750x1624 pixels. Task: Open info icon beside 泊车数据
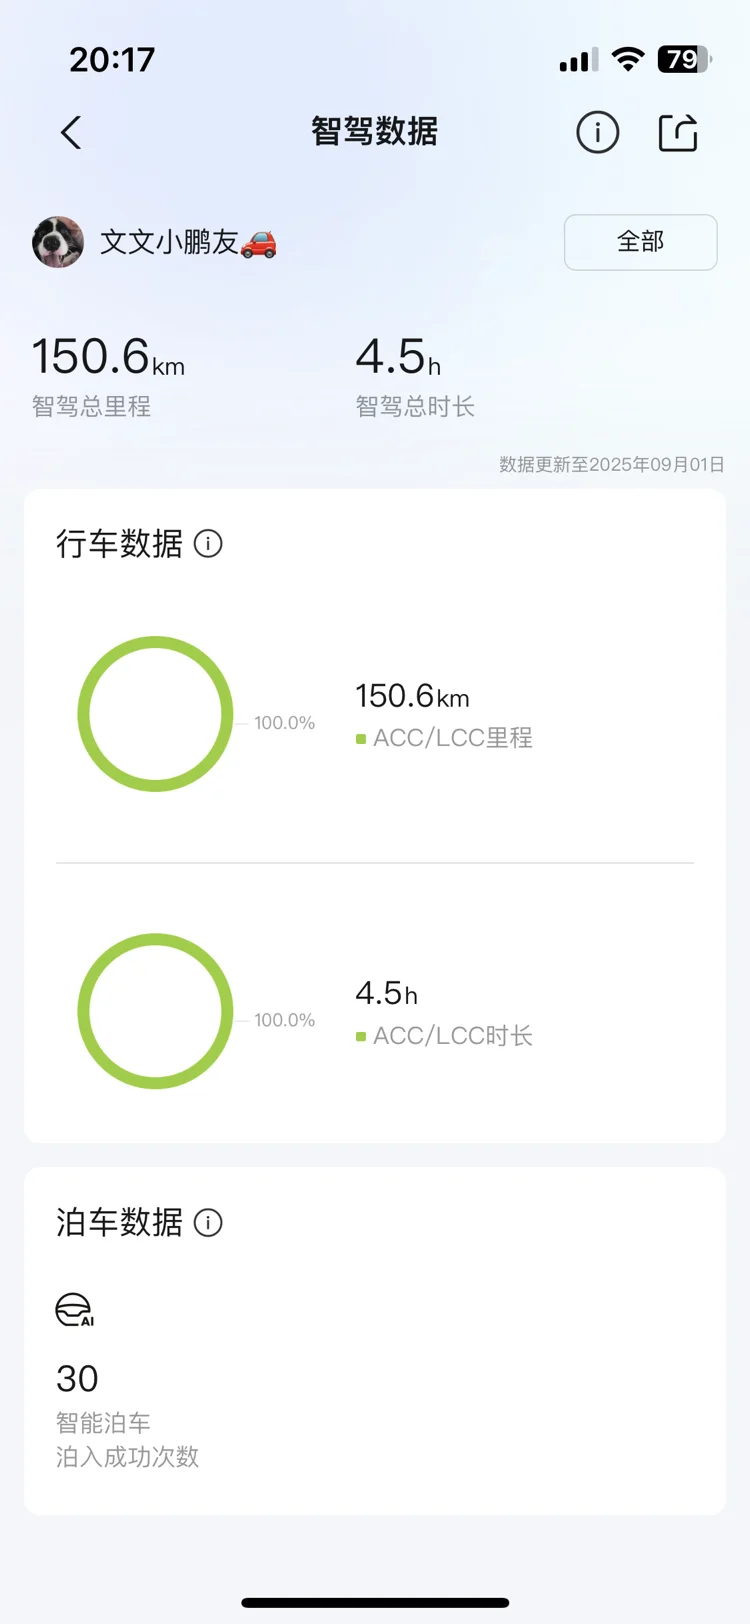(x=208, y=1222)
